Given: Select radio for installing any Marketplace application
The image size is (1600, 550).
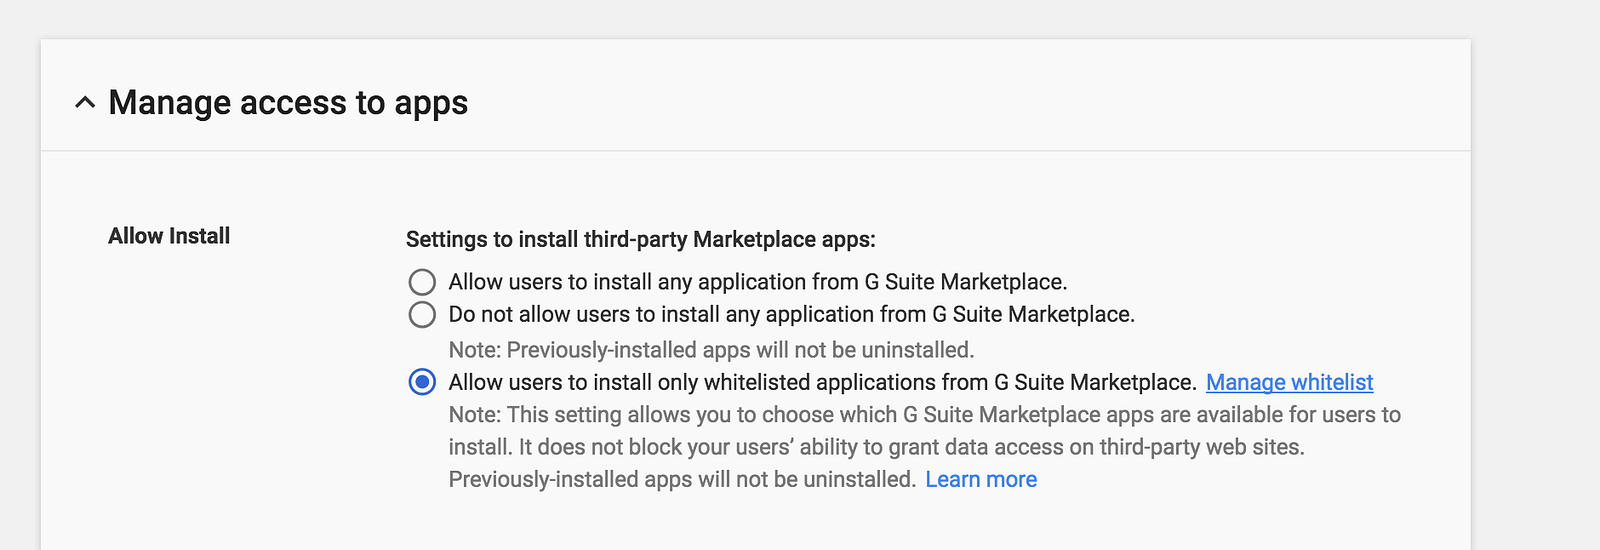Looking at the screenshot, I should [422, 282].
